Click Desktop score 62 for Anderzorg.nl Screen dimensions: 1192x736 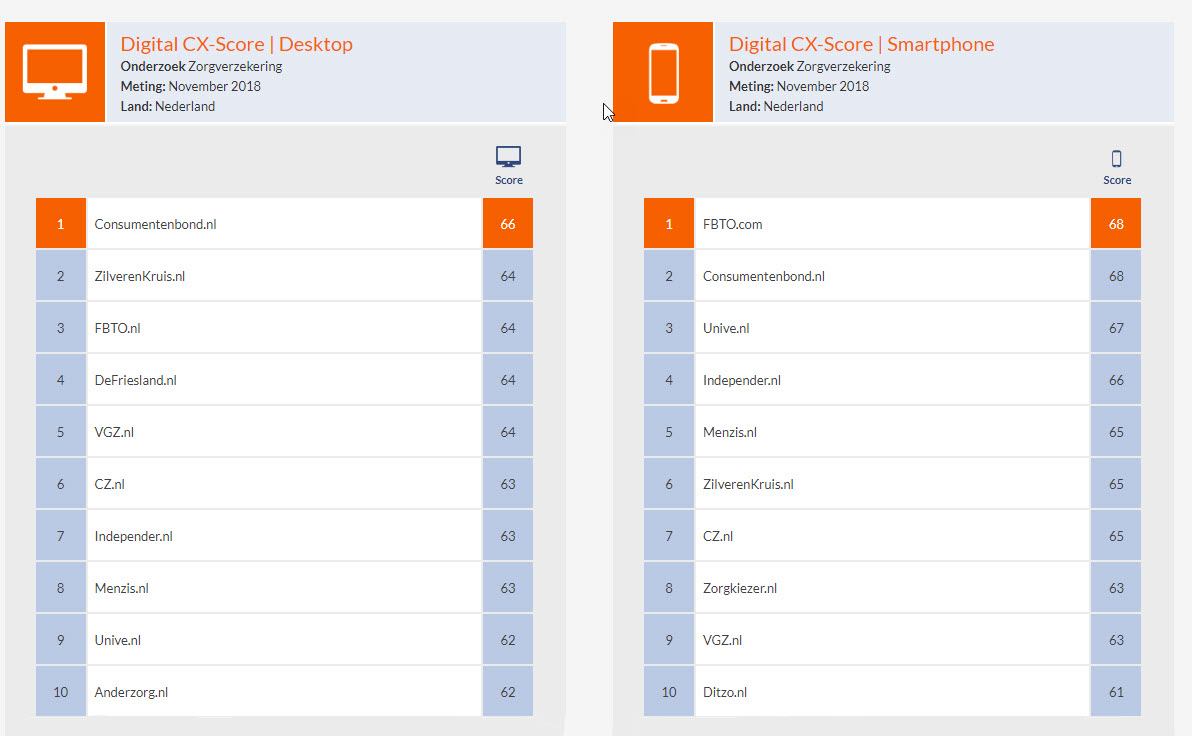coord(508,692)
